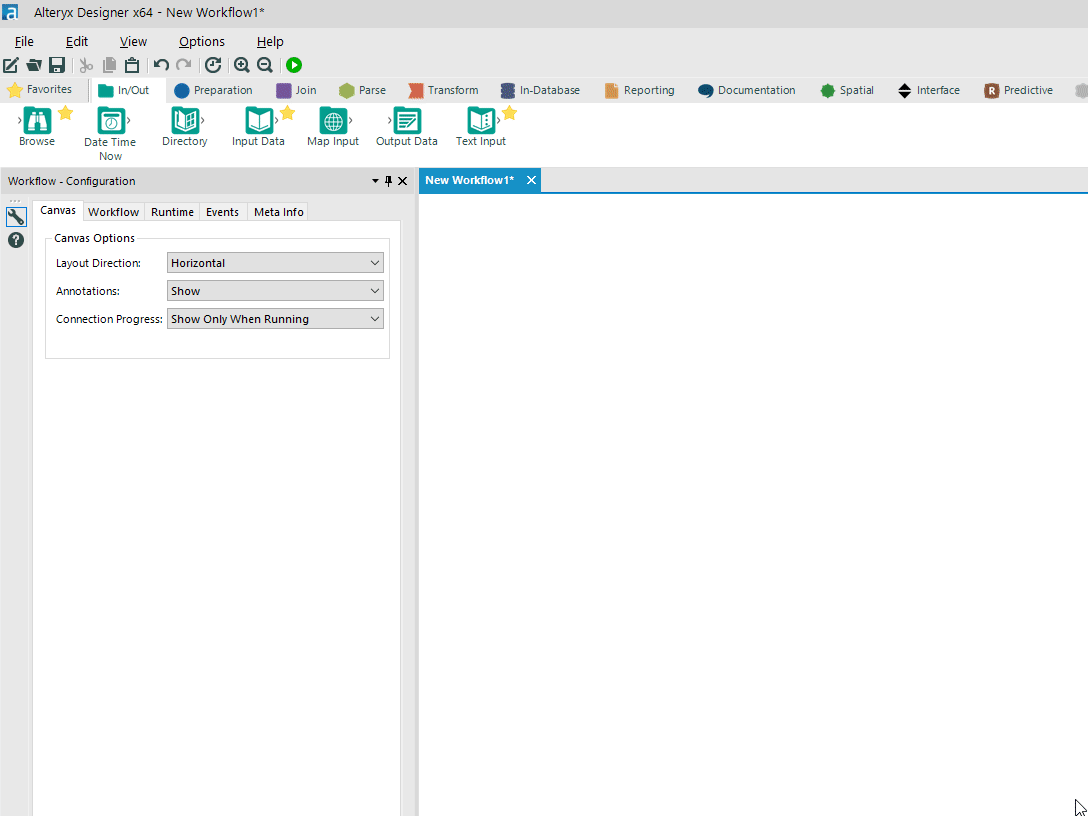Open help via the question mark icon

(16, 240)
